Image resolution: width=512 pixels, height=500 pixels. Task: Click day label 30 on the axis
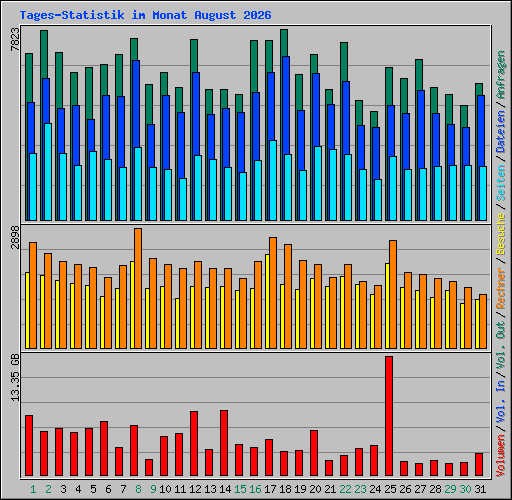tap(465, 489)
